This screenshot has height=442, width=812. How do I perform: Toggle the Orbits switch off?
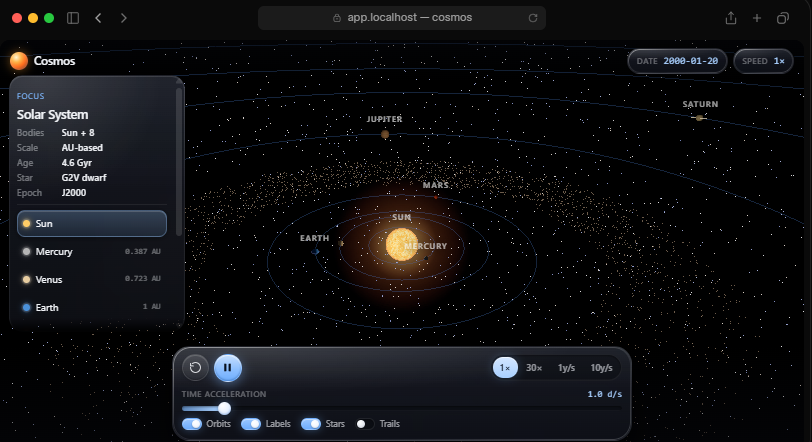(x=192, y=424)
